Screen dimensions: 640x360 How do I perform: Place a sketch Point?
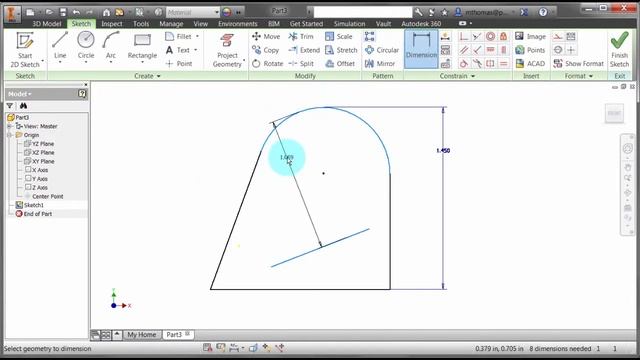point(179,63)
